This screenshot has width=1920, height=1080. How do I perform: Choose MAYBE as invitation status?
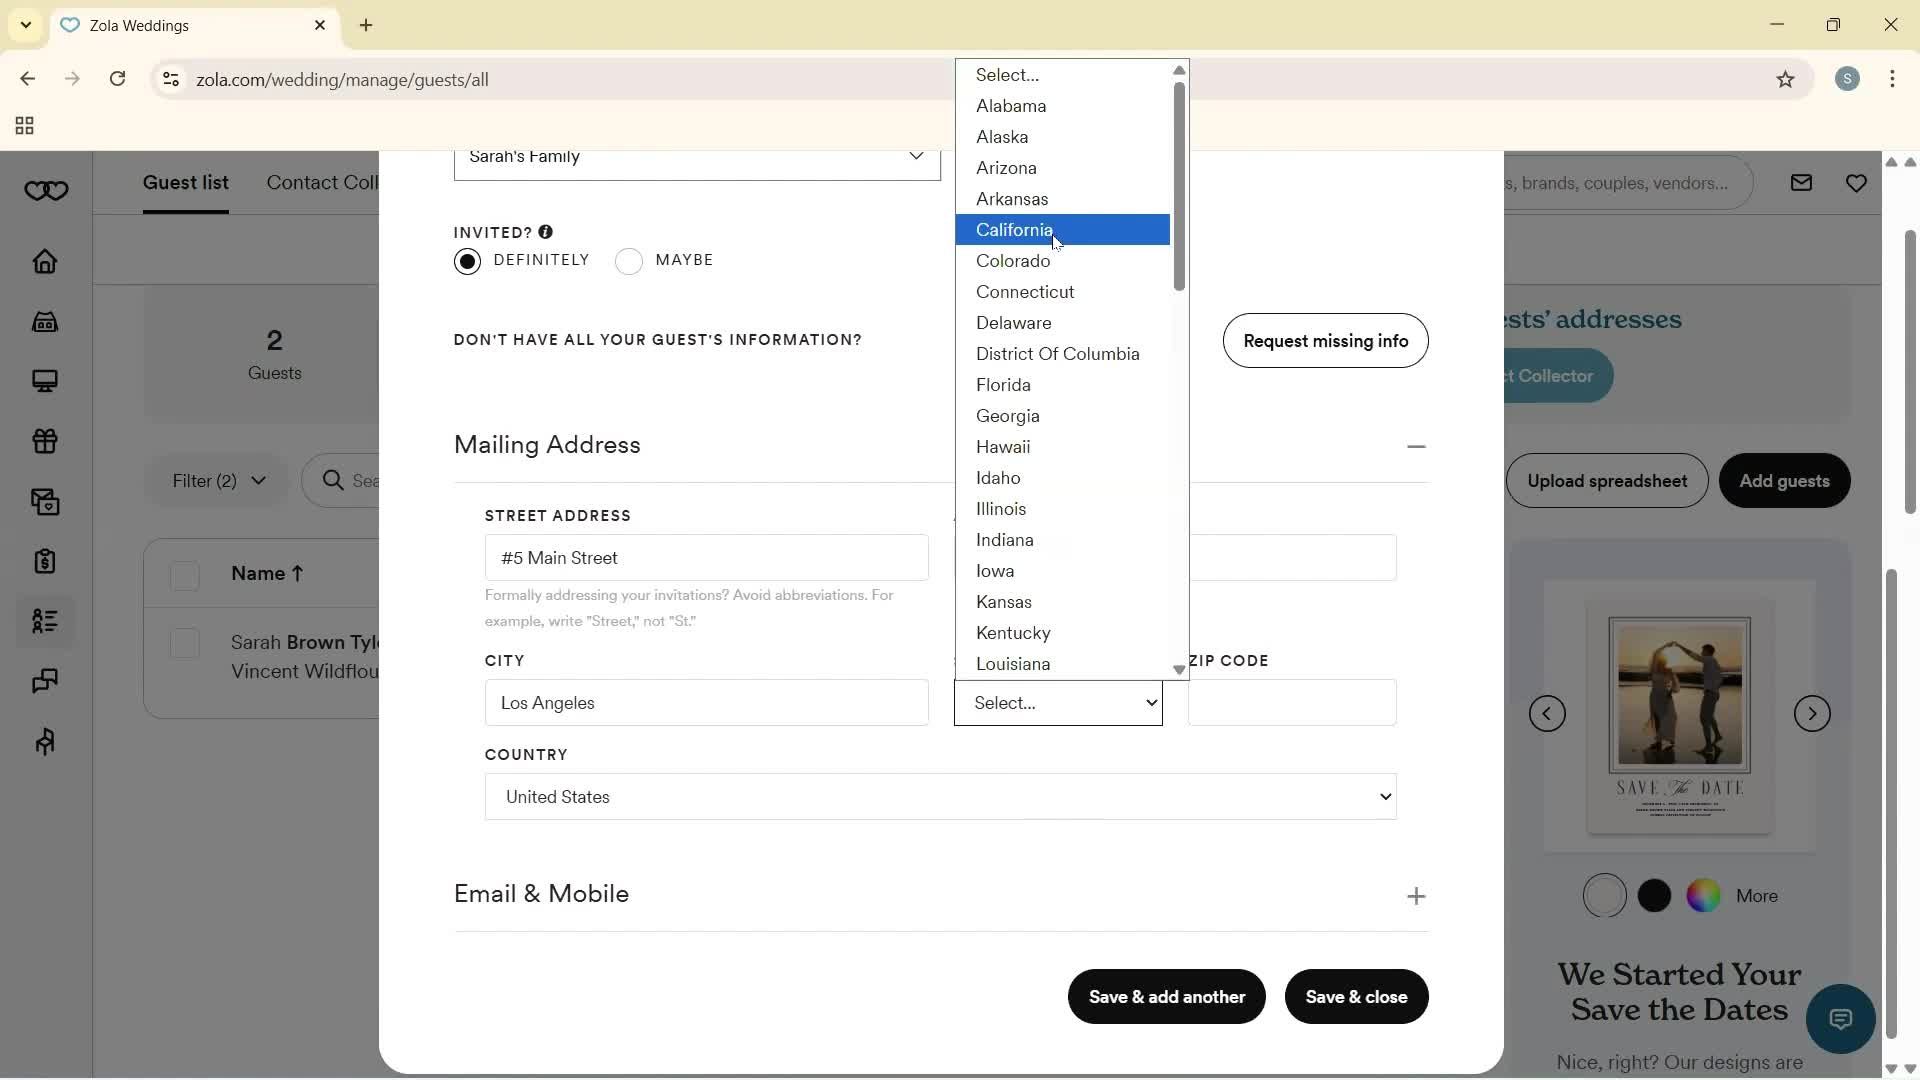coord(630,261)
